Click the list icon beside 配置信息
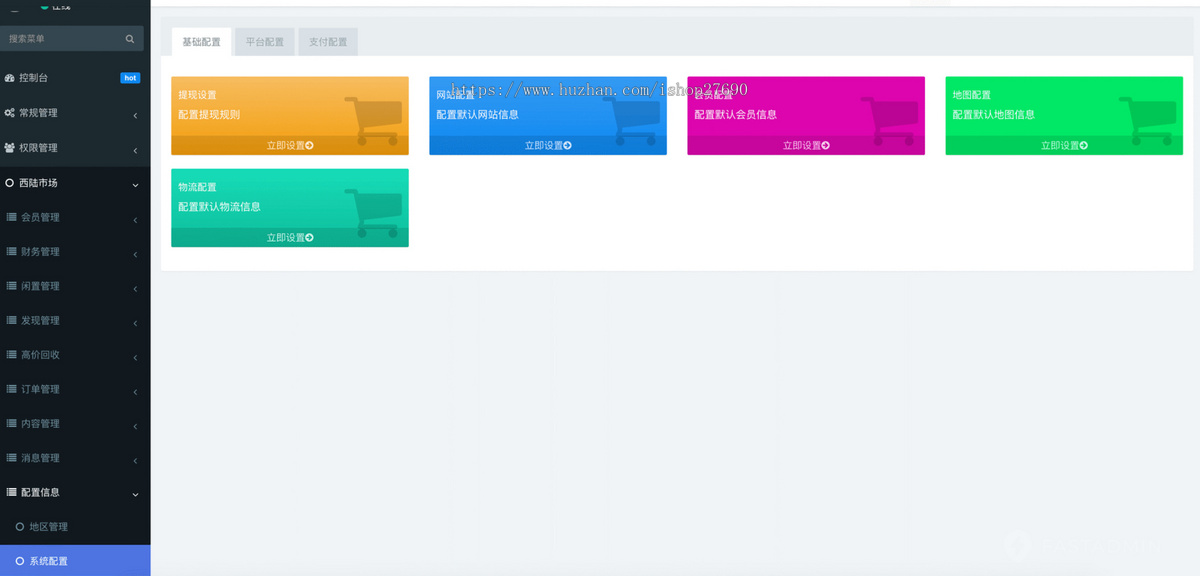 11,492
